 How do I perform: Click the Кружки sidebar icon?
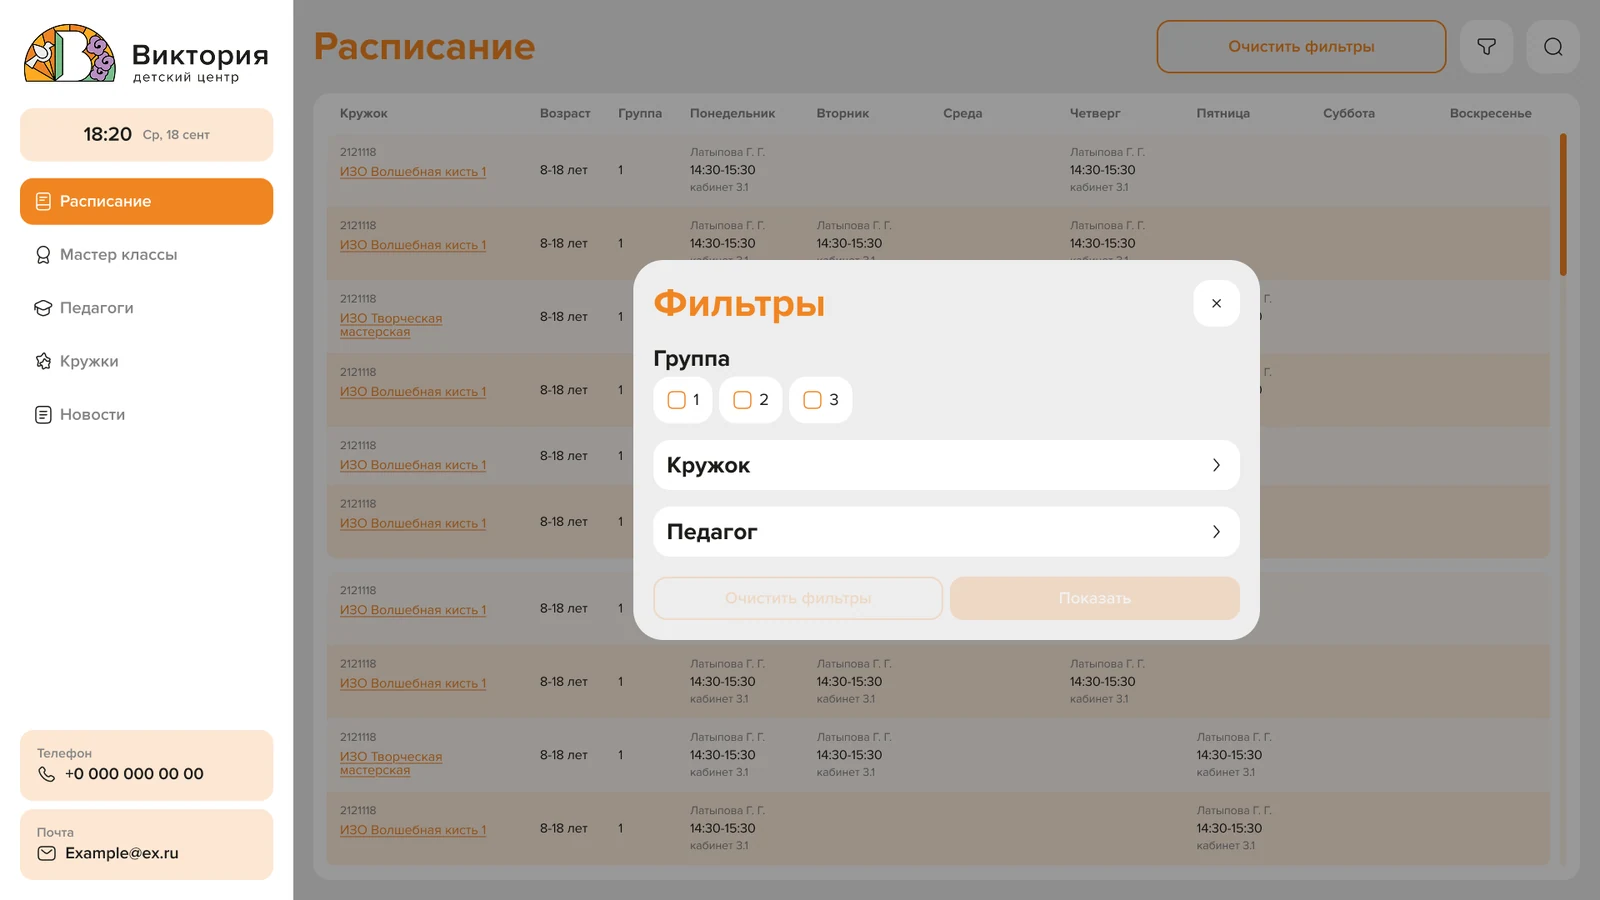pyautogui.click(x=43, y=361)
